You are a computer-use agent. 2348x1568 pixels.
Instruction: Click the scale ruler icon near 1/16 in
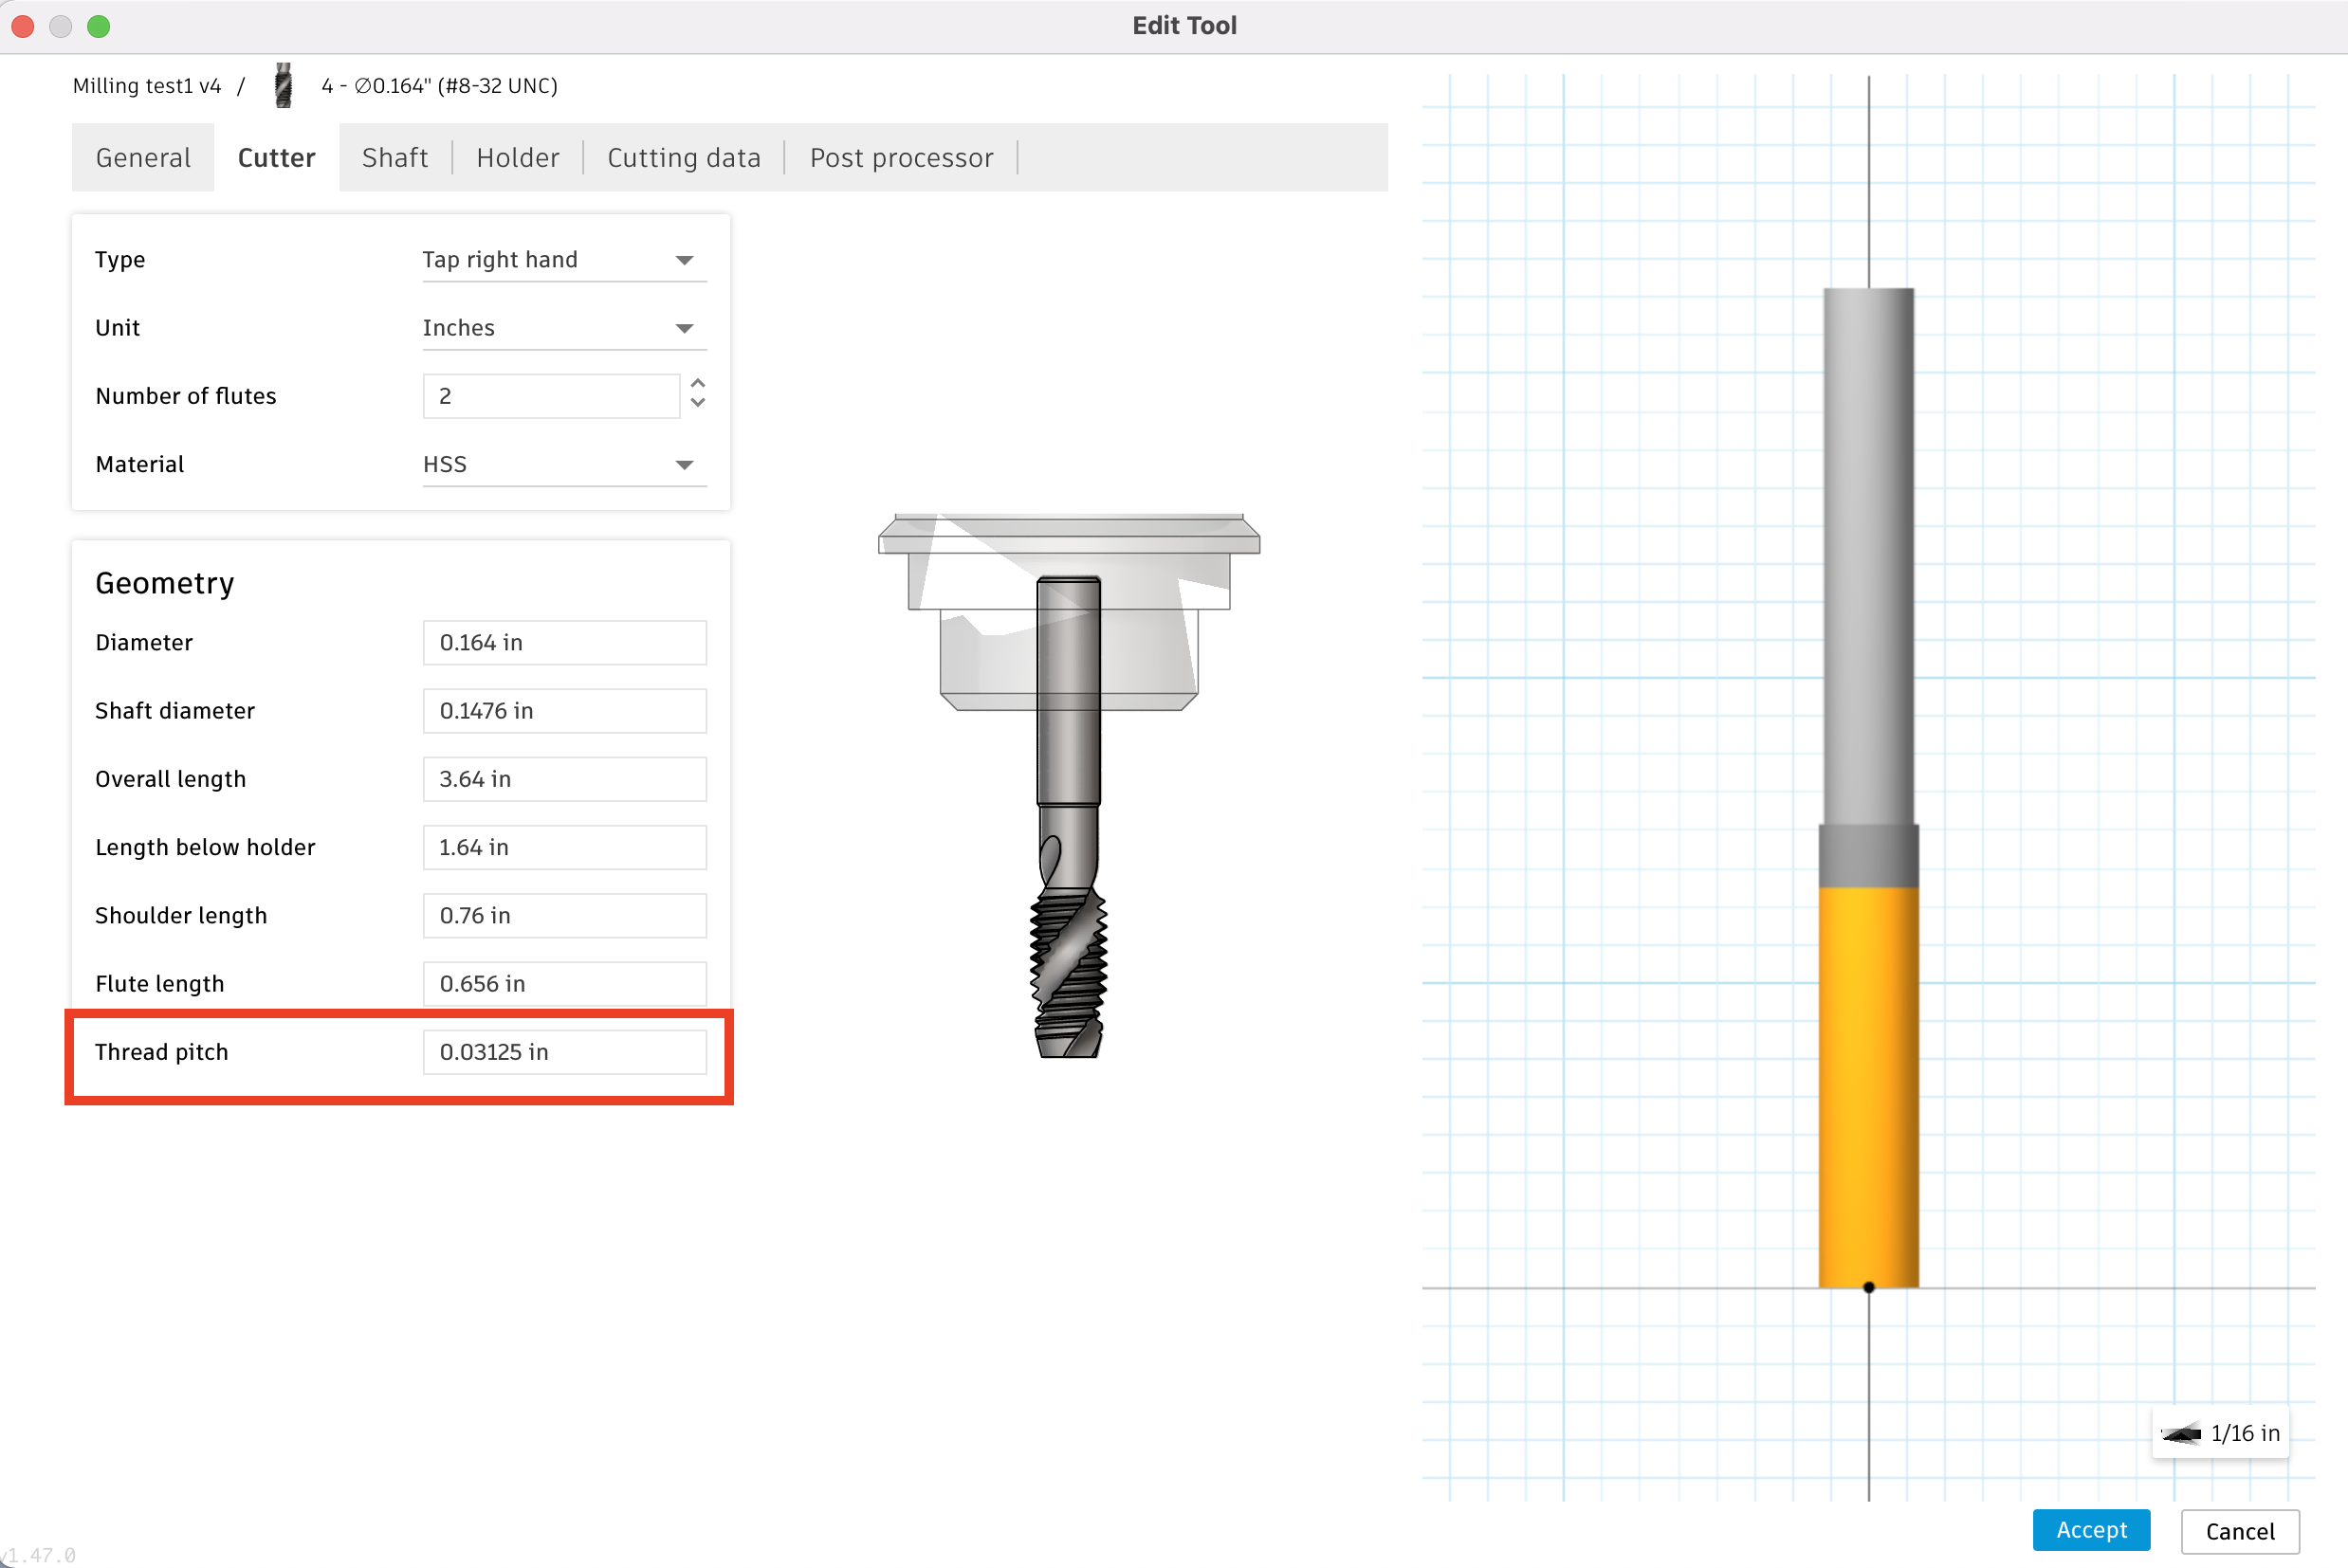[x=2180, y=1432]
